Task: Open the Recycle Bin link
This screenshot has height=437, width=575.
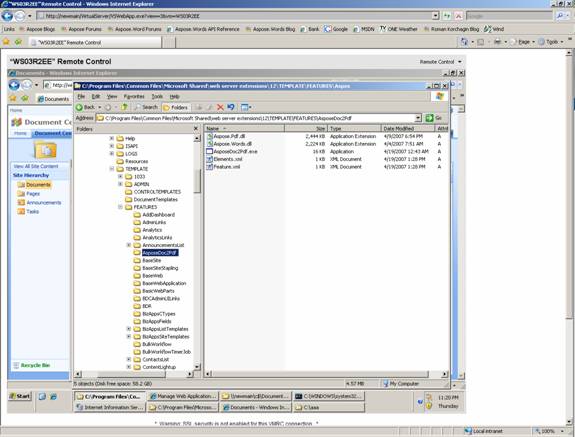Action: coord(35,365)
